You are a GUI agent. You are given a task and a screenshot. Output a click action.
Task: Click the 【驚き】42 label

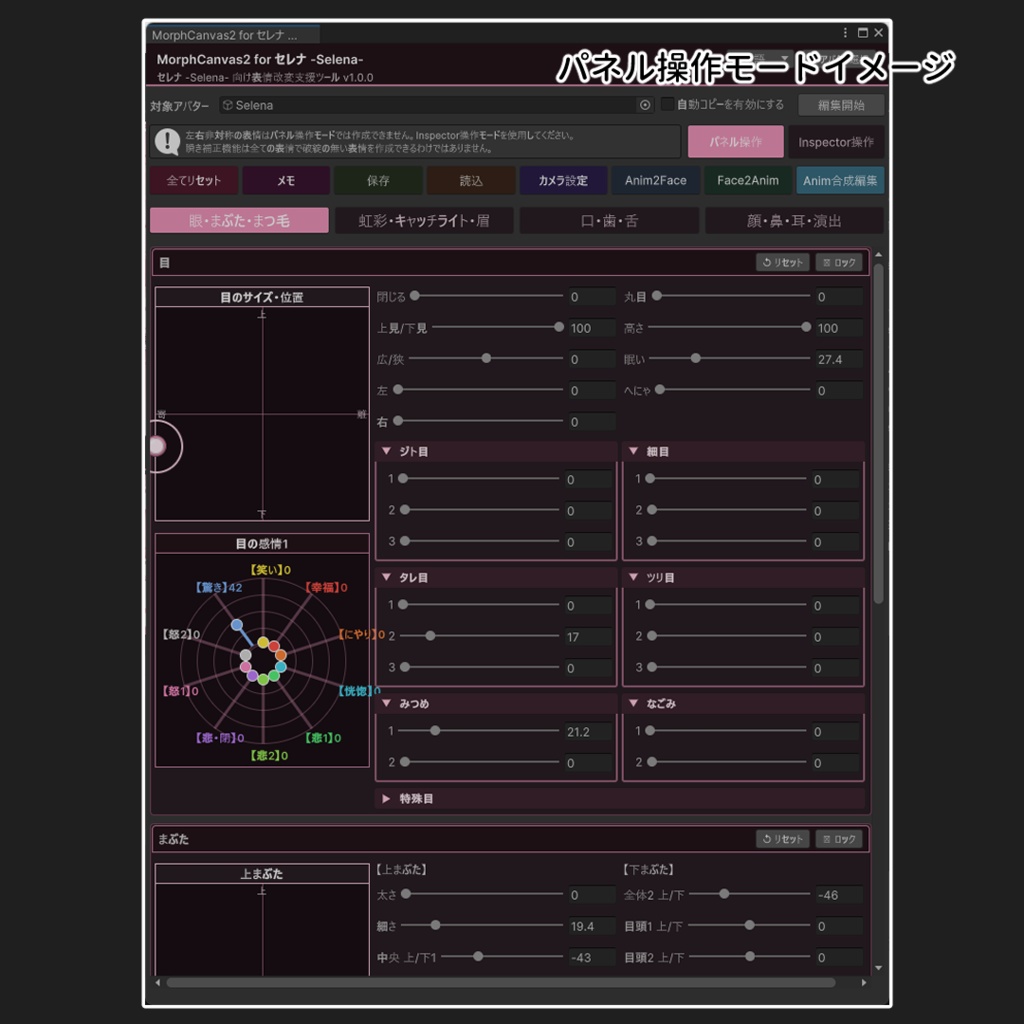coord(218,587)
